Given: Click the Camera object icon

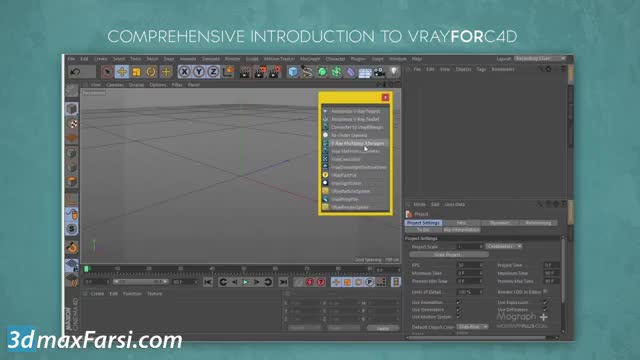Looking at the screenshot, I should tap(380, 72).
